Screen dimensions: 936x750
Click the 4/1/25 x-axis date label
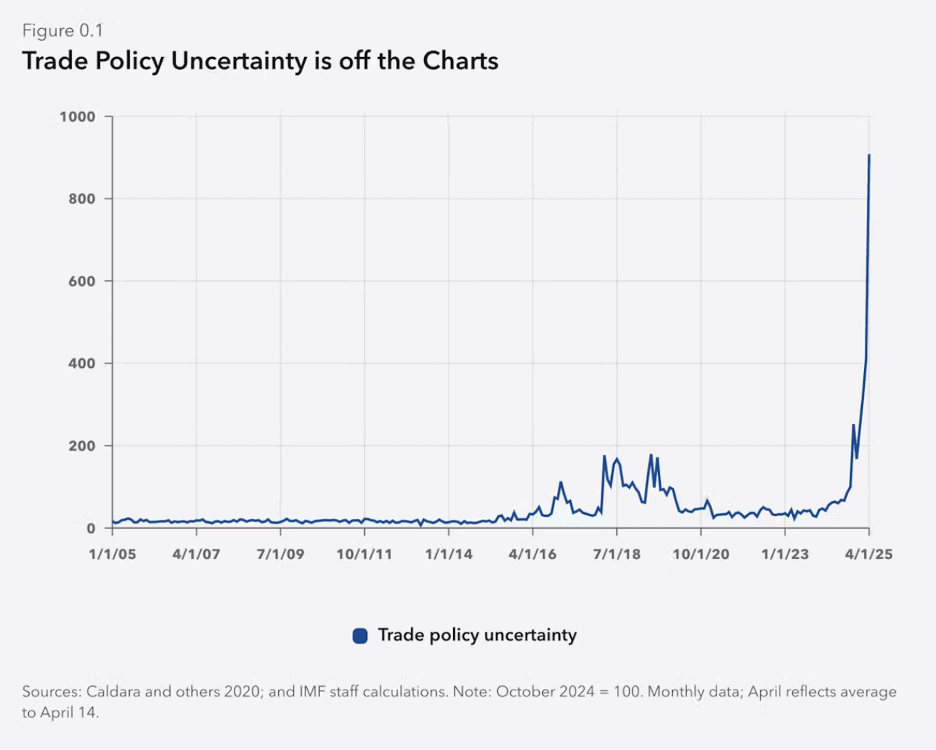tap(868, 552)
